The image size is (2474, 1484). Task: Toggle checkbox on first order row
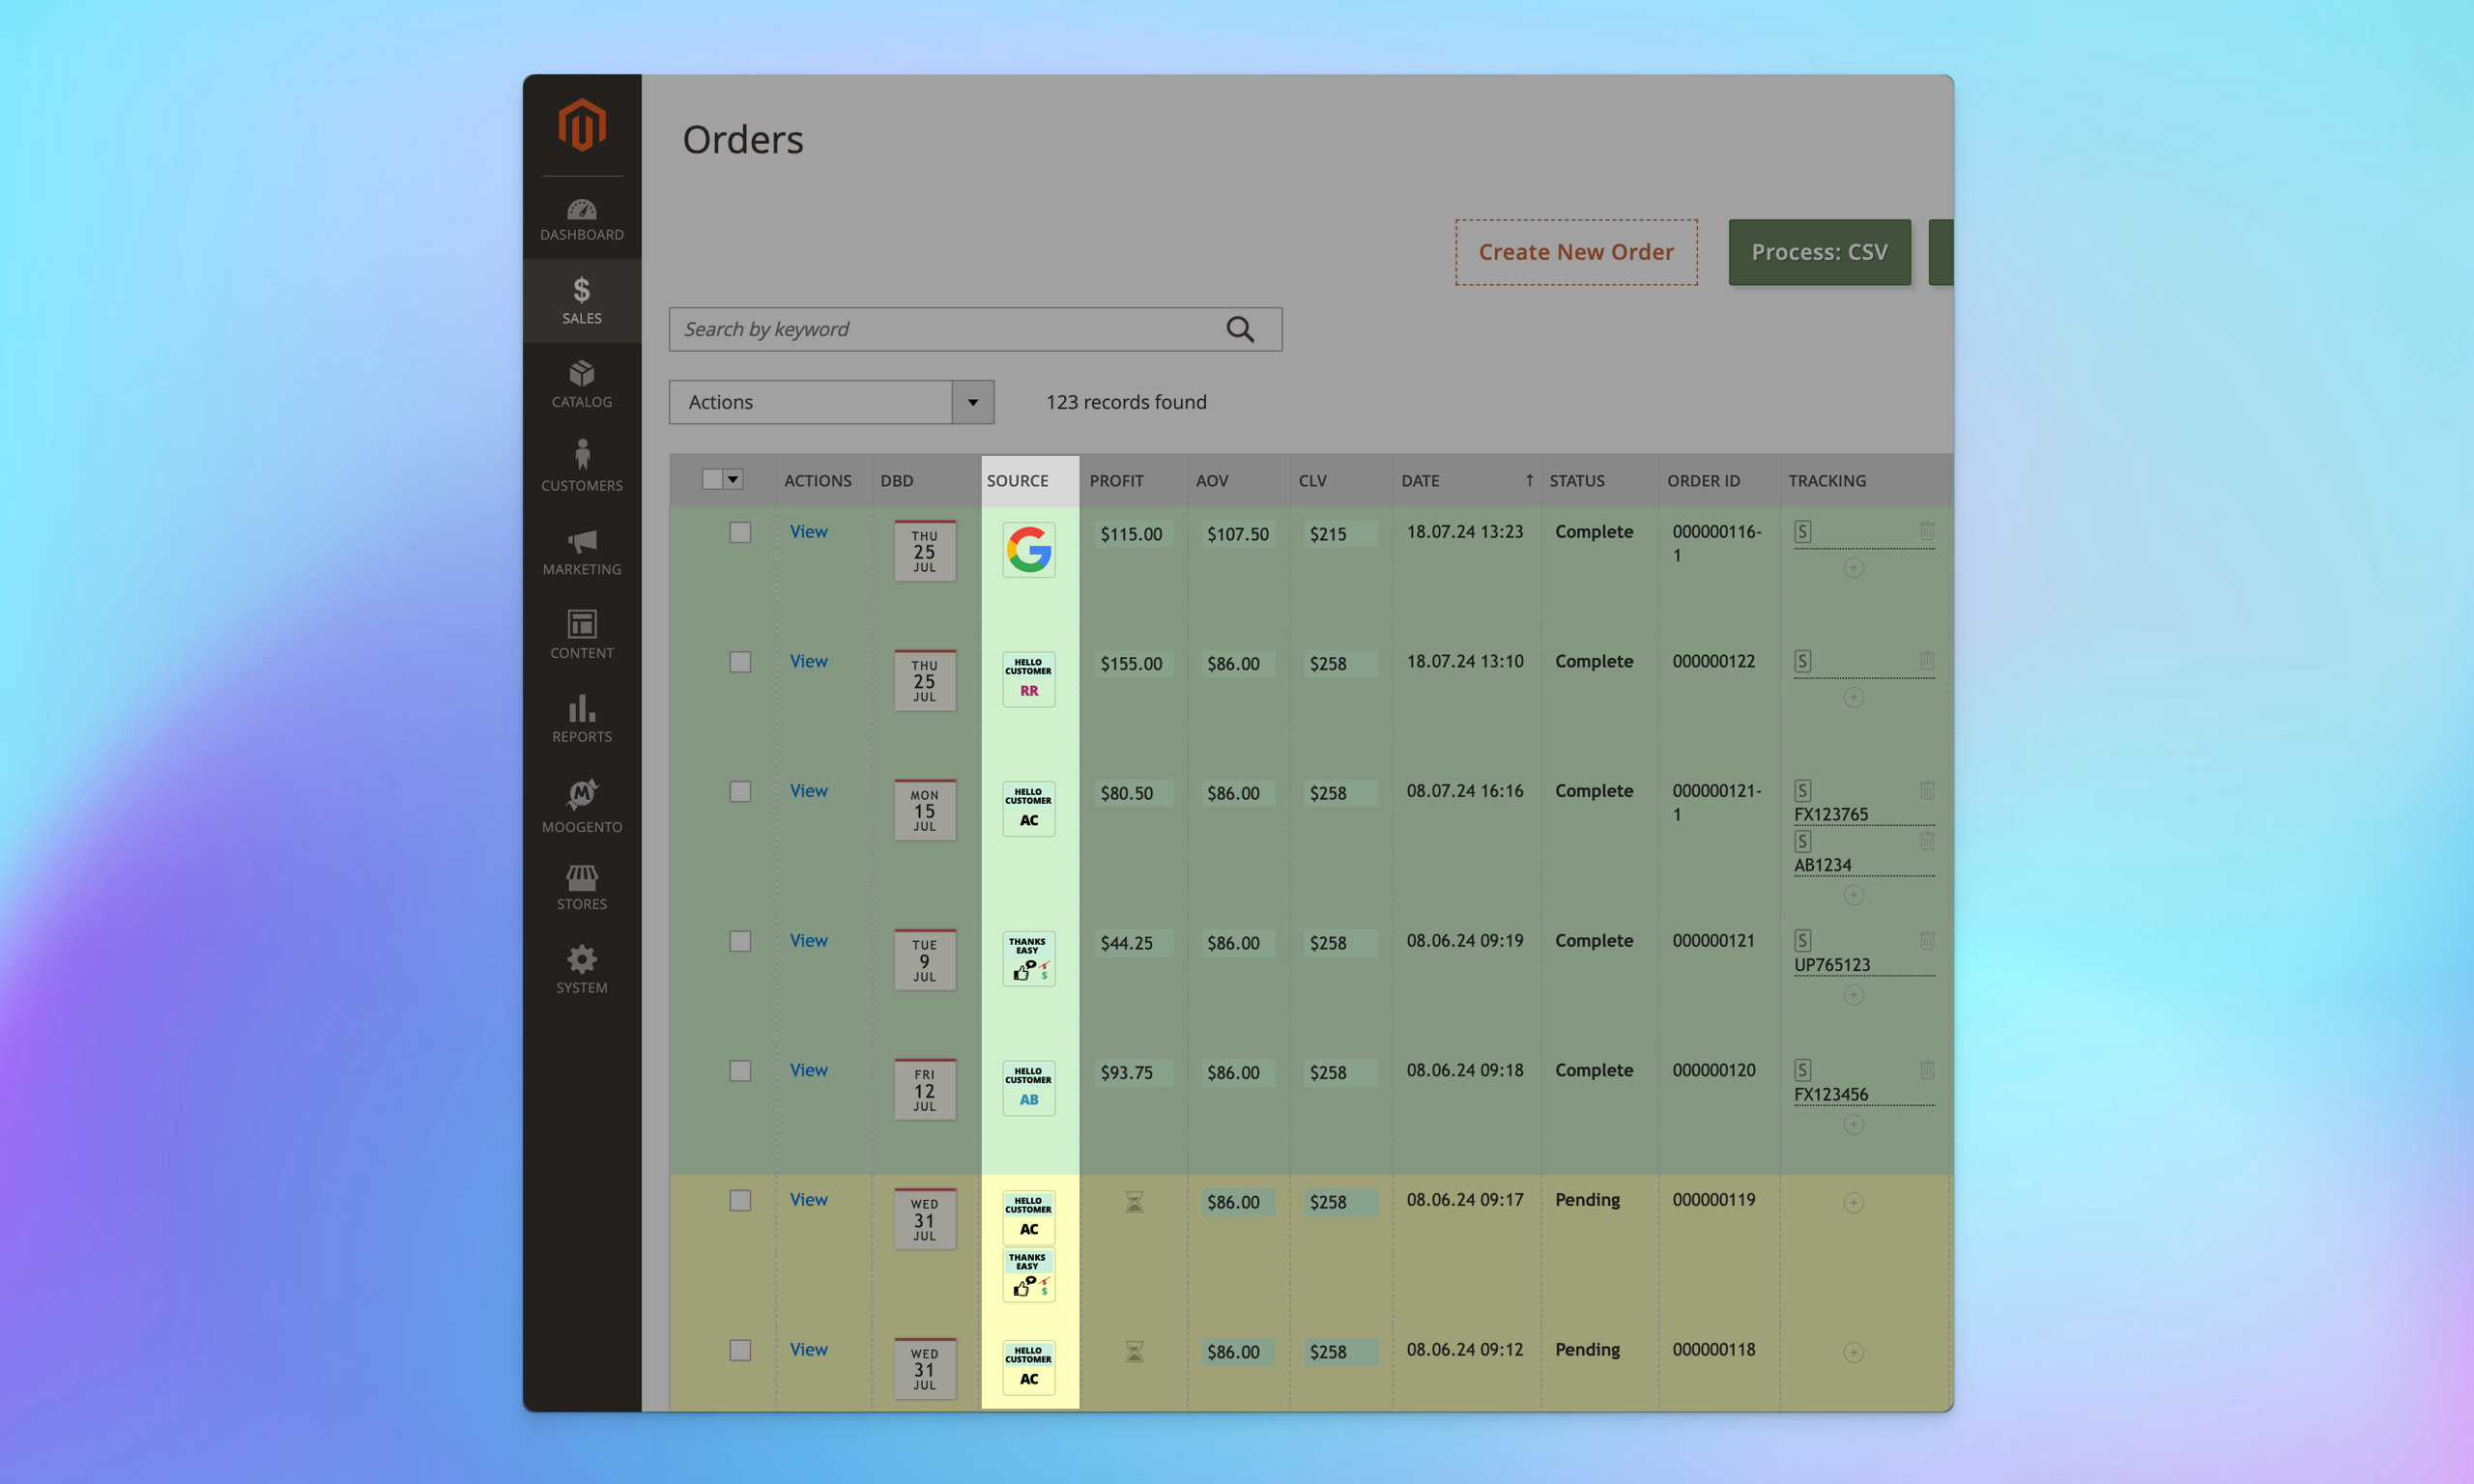point(740,530)
